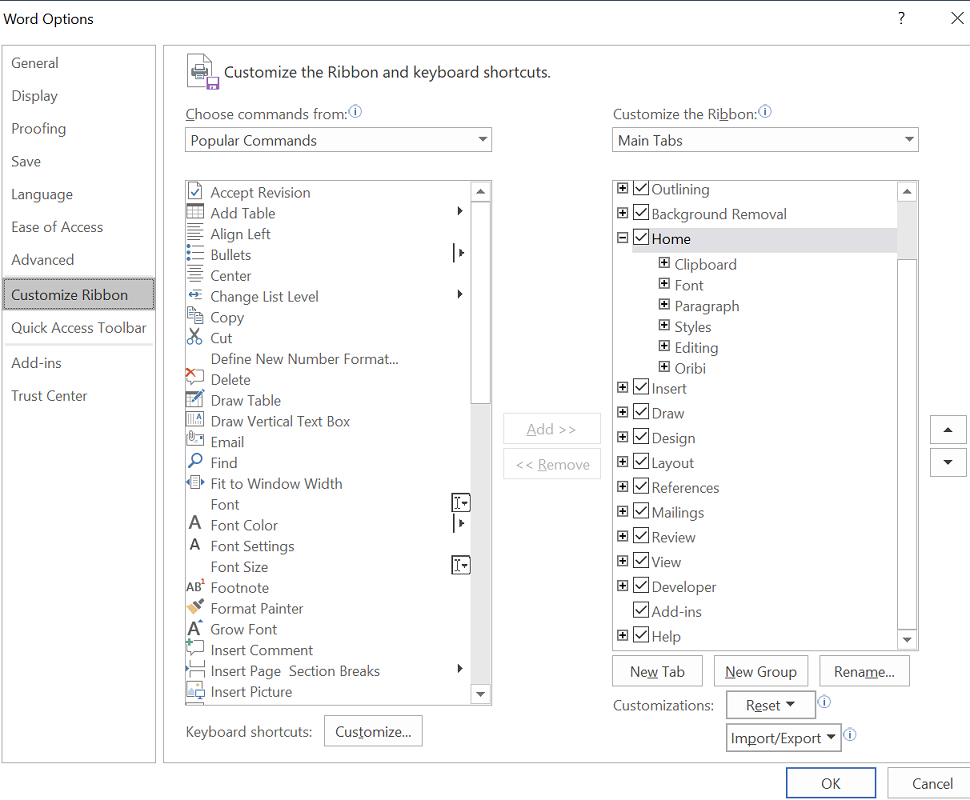Click the Email envelope icon

click(x=195, y=441)
